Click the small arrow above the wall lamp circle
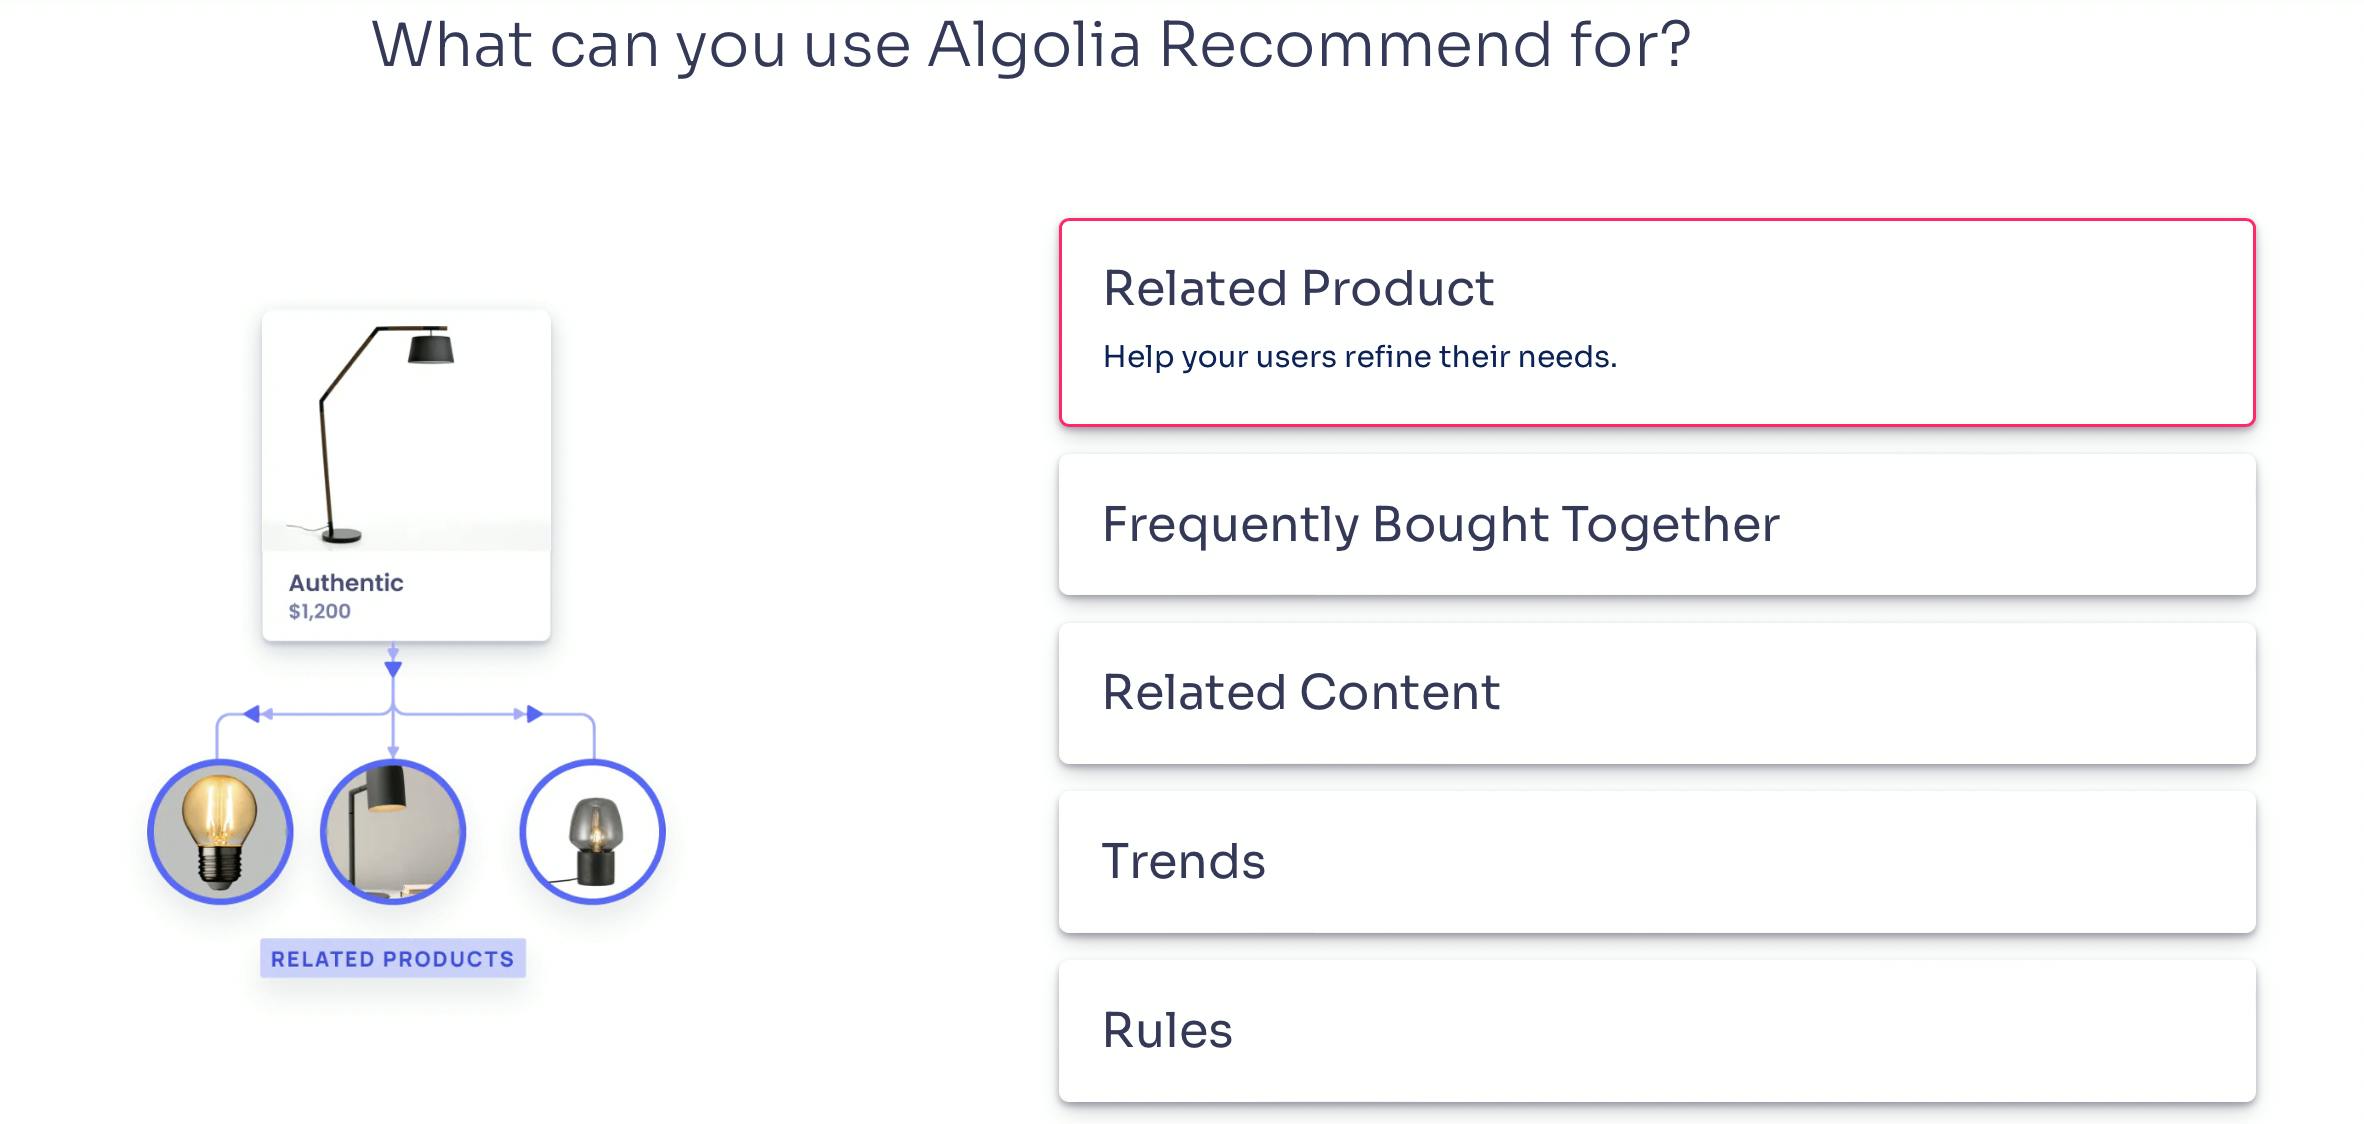2364x1124 pixels. pyautogui.click(x=393, y=750)
